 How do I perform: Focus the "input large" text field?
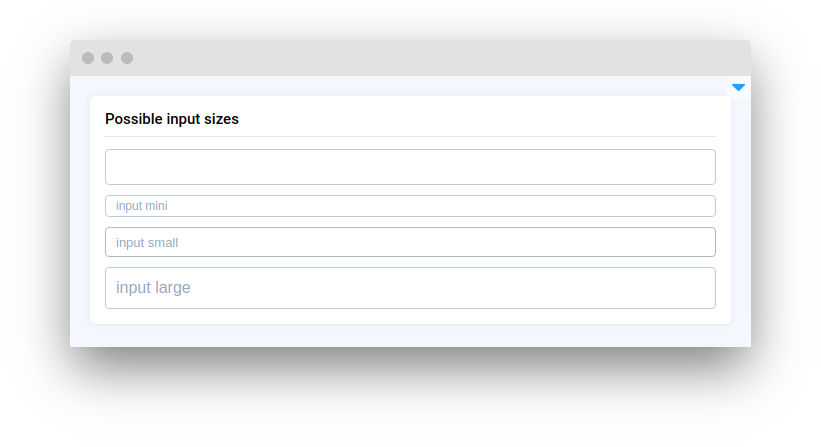410,288
